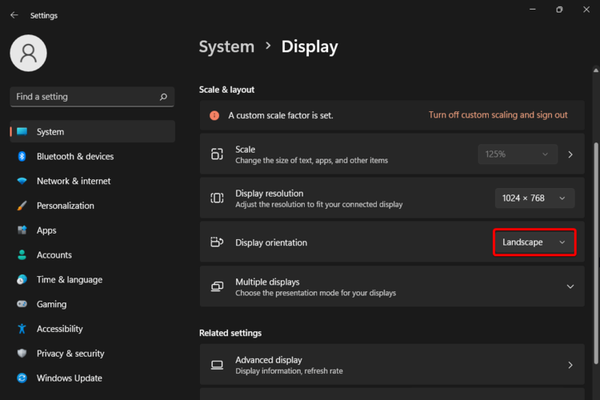Click the scrollbar up arrow
Image resolution: width=600 pixels, height=400 pixels.
click(596, 70)
